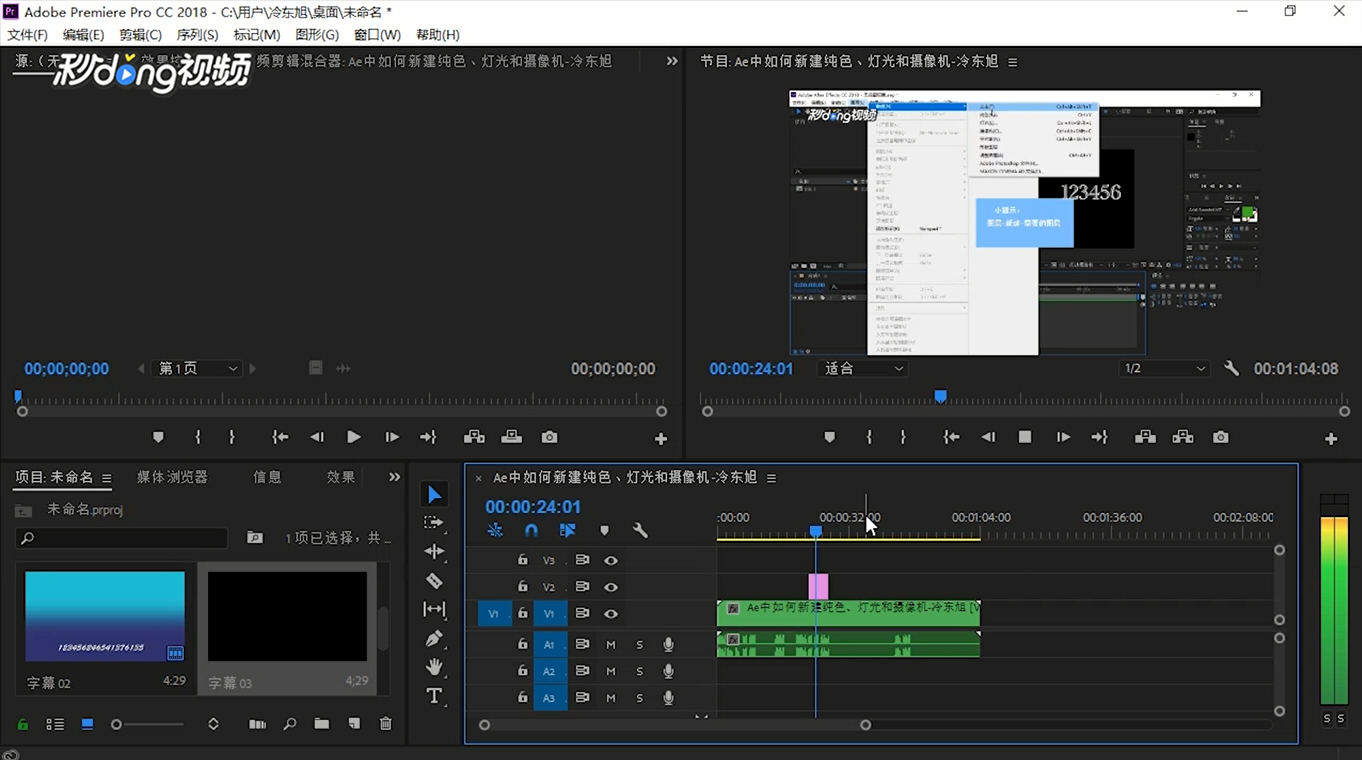Switch to 信息 tab
Image resolution: width=1362 pixels, height=760 pixels.
(x=267, y=477)
